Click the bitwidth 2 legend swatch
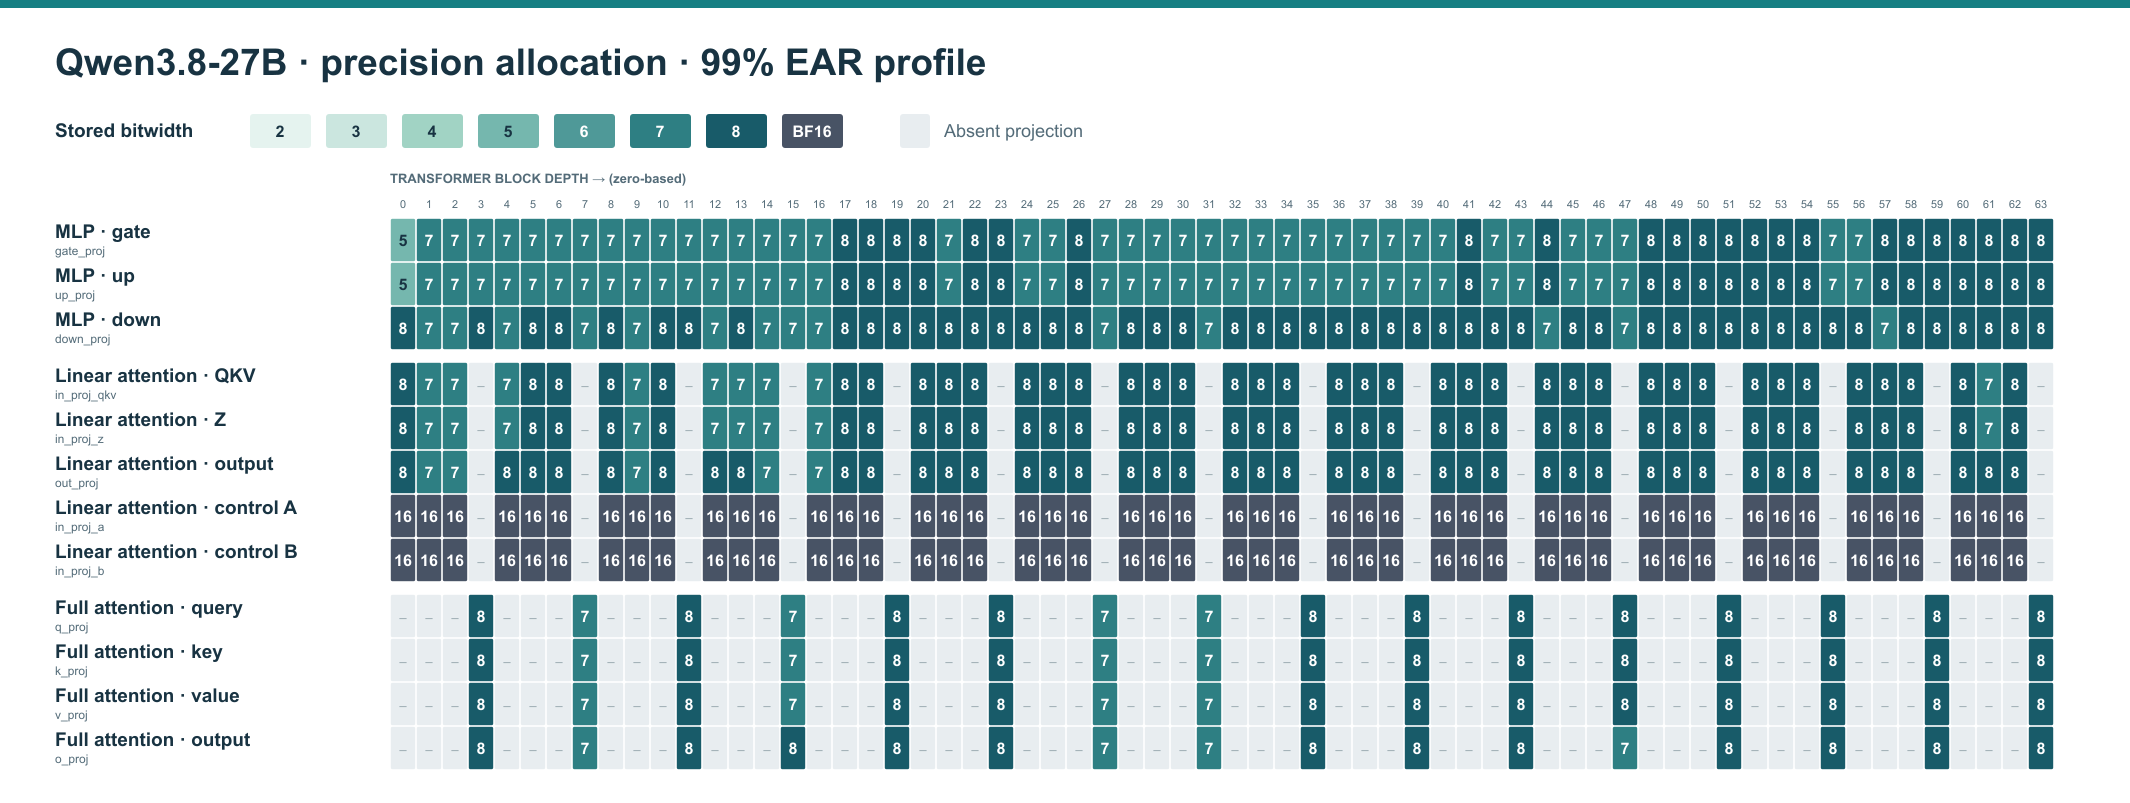Viewport: 2130px width, 803px height. pos(280,131)
